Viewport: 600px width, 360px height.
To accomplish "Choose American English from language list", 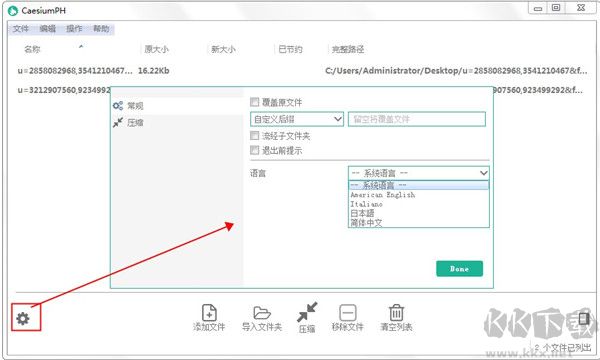I will [x=419, y=195].
